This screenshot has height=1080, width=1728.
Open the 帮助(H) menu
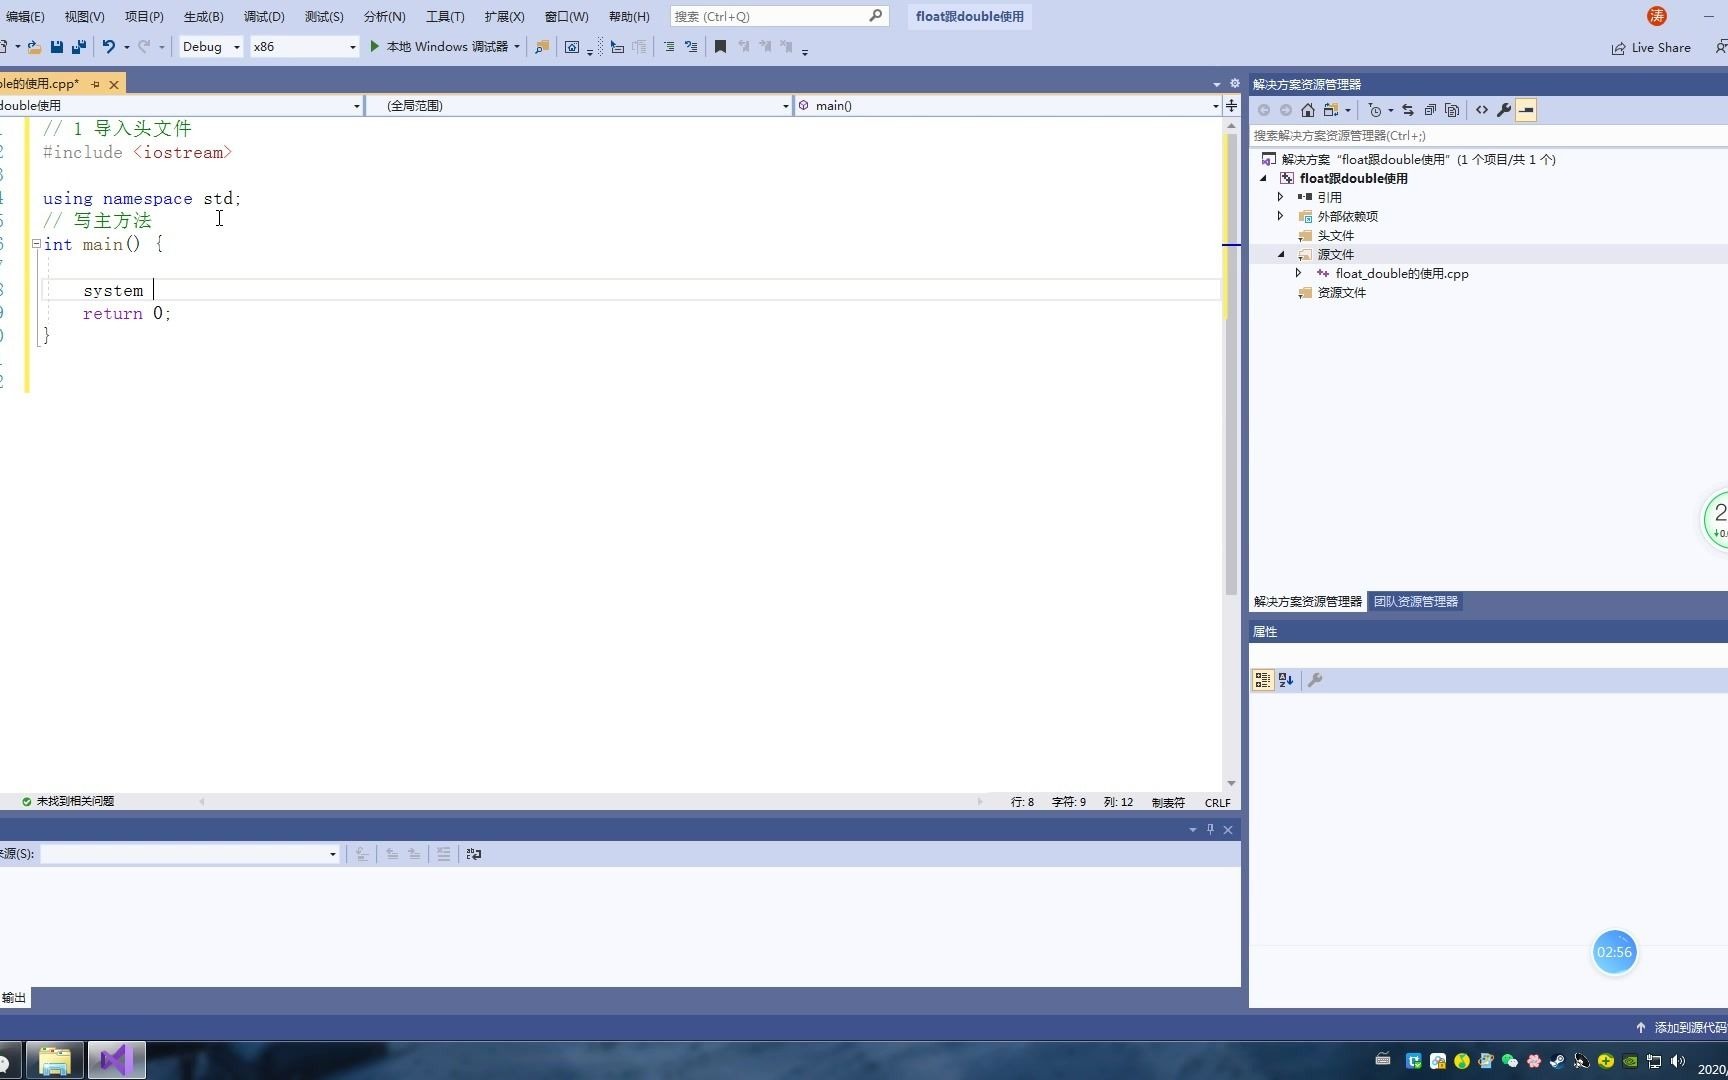point(629,16)
